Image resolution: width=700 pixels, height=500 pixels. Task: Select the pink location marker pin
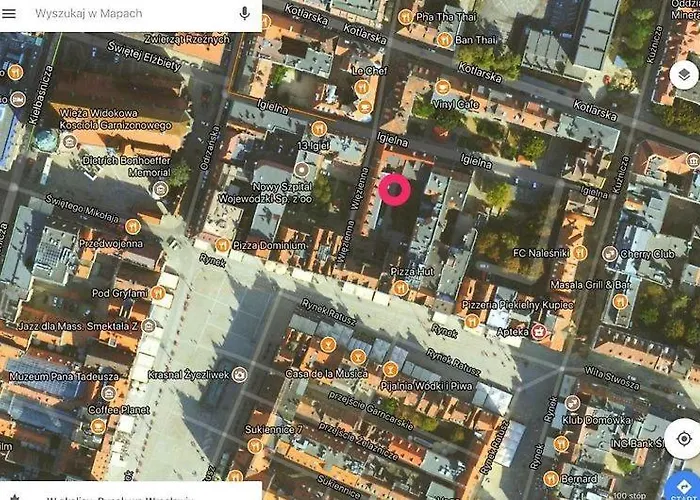(395, 188)
